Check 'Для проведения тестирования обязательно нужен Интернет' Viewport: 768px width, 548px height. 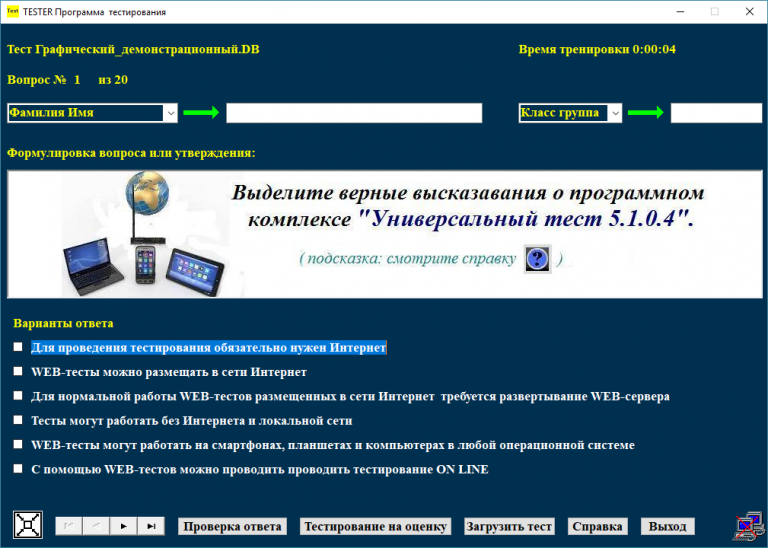[x=18, y=347]
